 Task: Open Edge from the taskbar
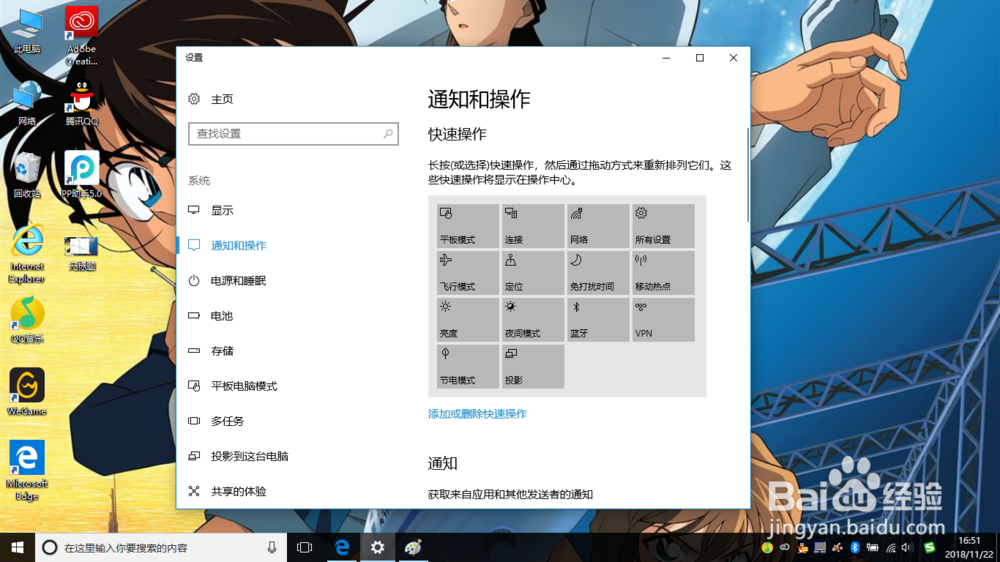[342, 547]
